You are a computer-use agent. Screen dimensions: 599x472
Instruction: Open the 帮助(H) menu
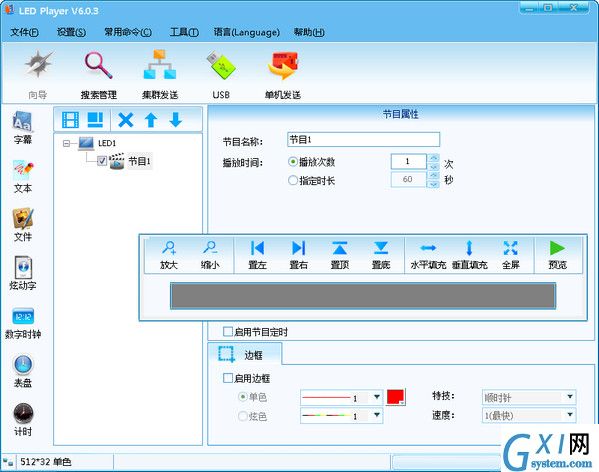tap(309, 32)
